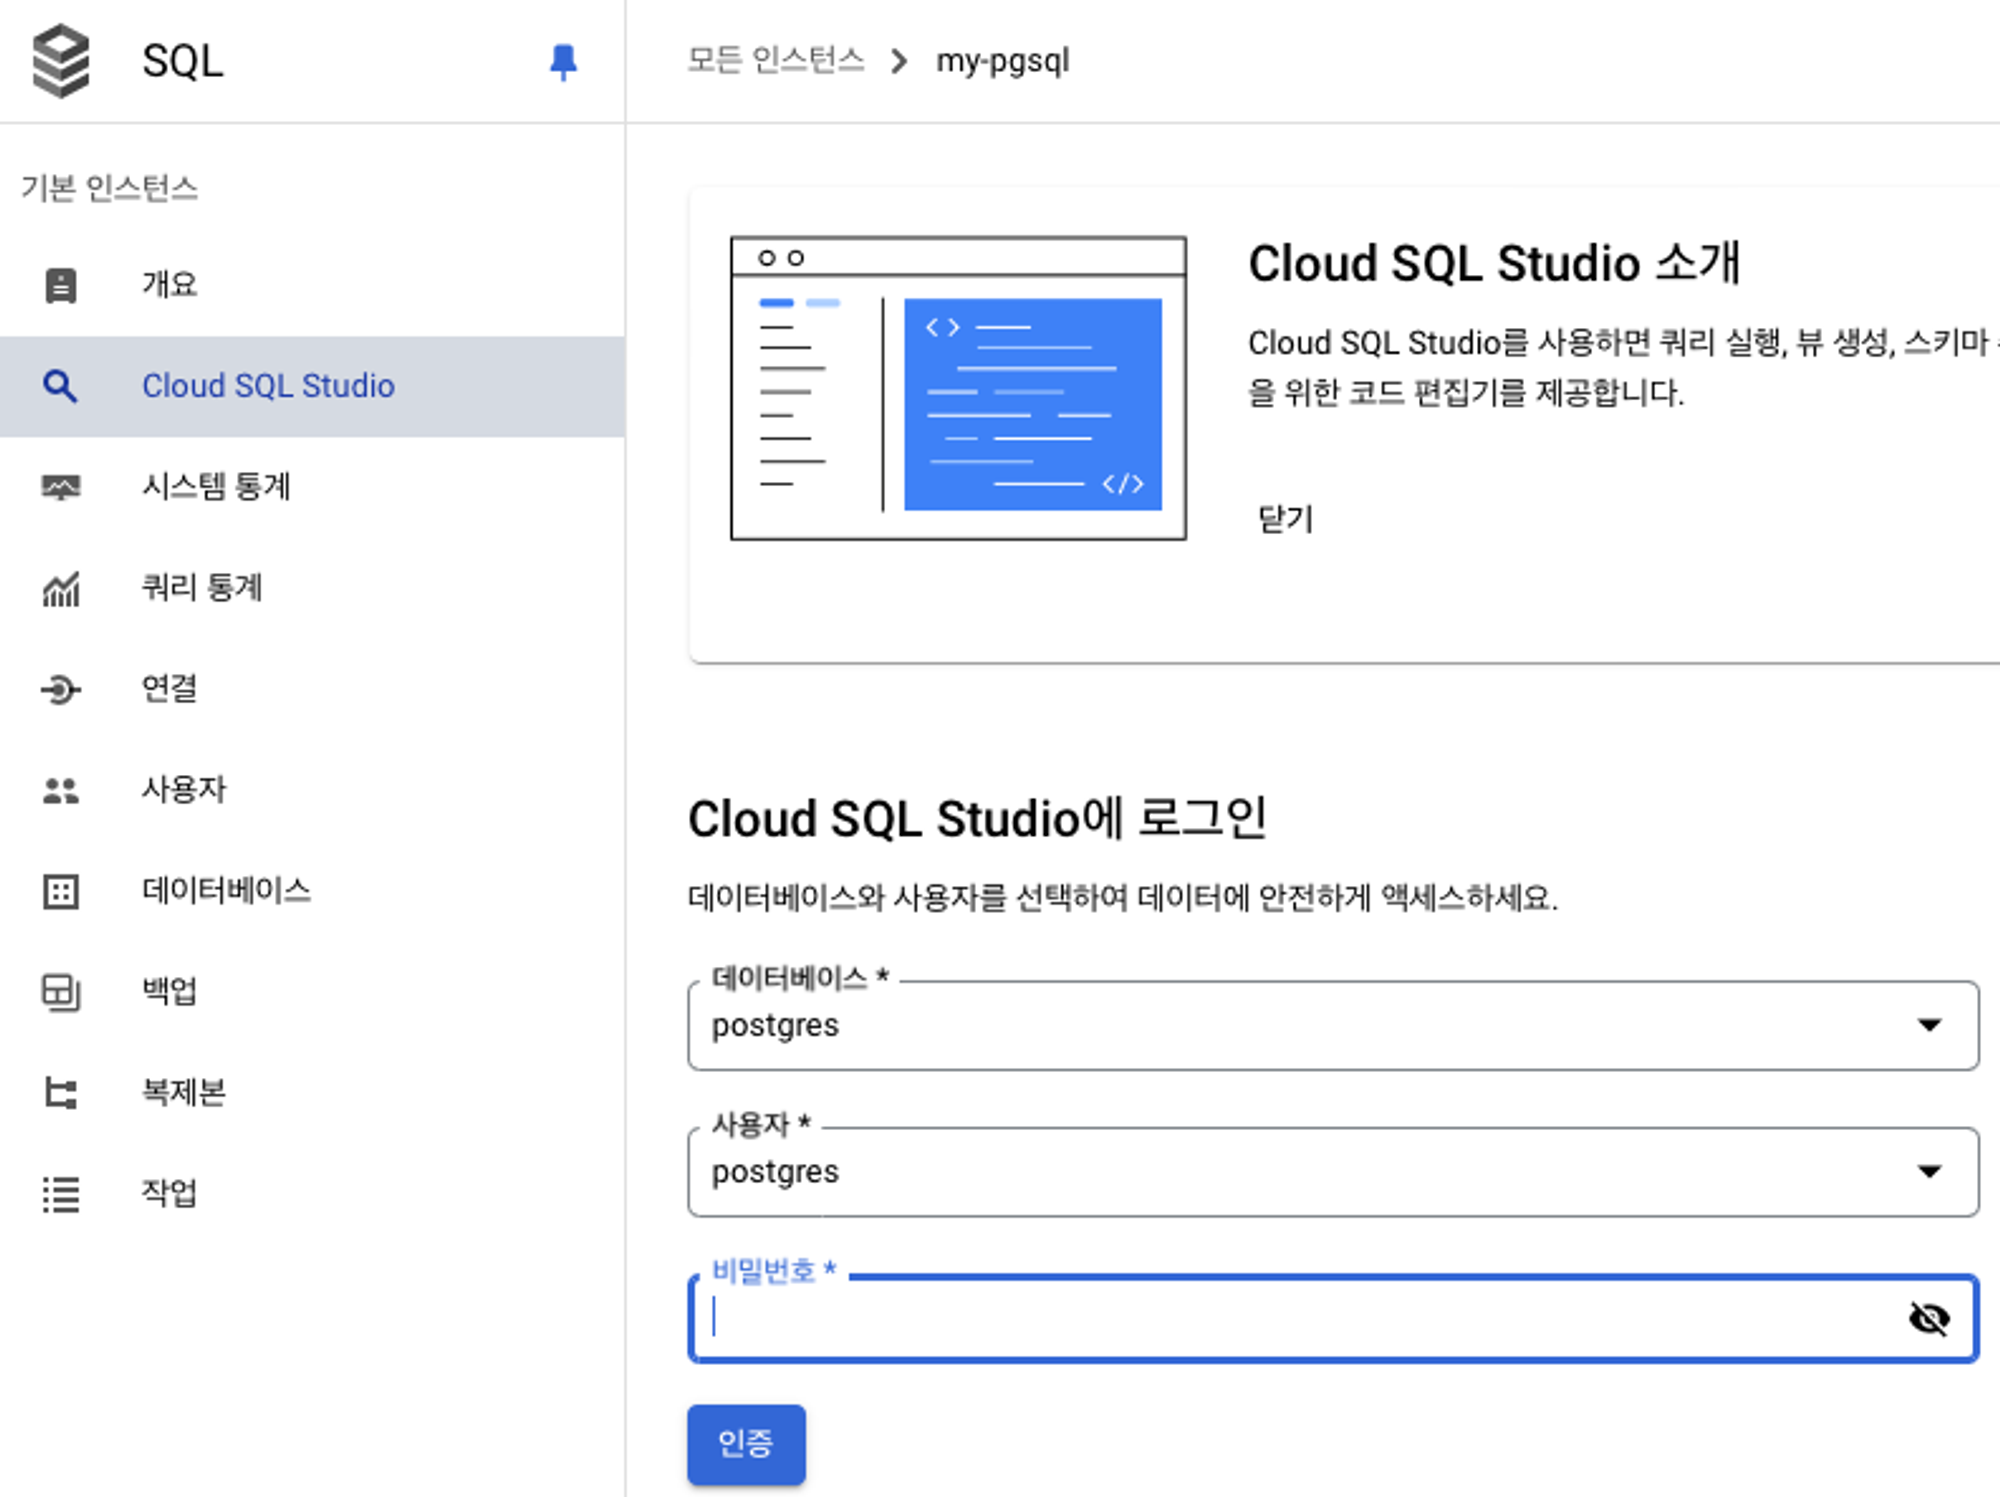Click 닫기 to dismiss intro card
2000x1497 pixels.
tap(1285, 519)
